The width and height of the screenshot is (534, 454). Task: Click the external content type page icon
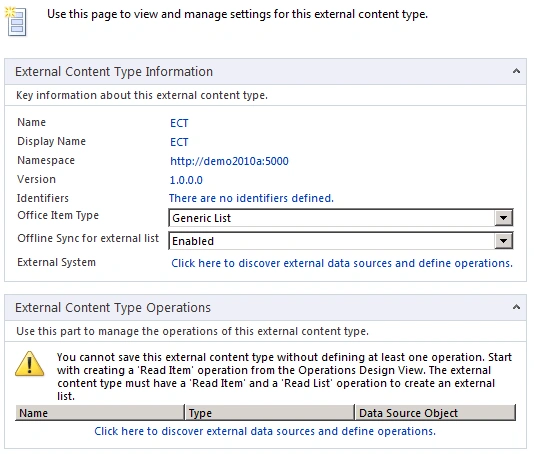[x=16, y=21]
